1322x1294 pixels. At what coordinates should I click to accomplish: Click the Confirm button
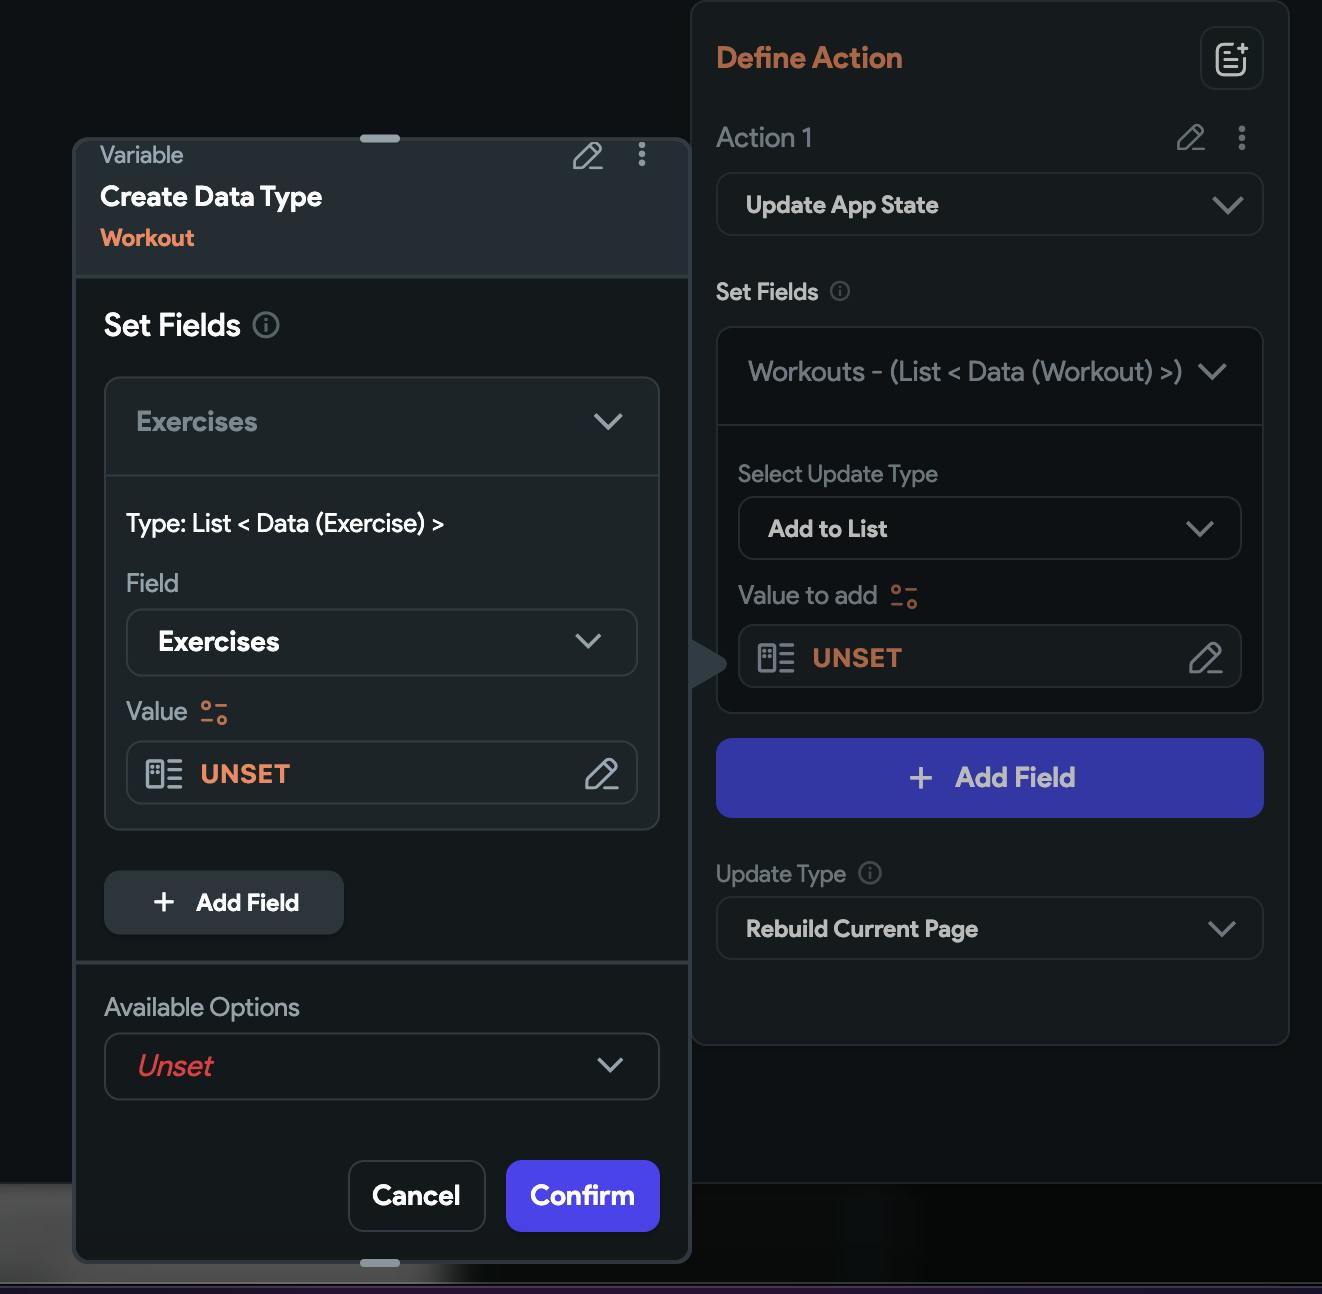pos(582,1196)
